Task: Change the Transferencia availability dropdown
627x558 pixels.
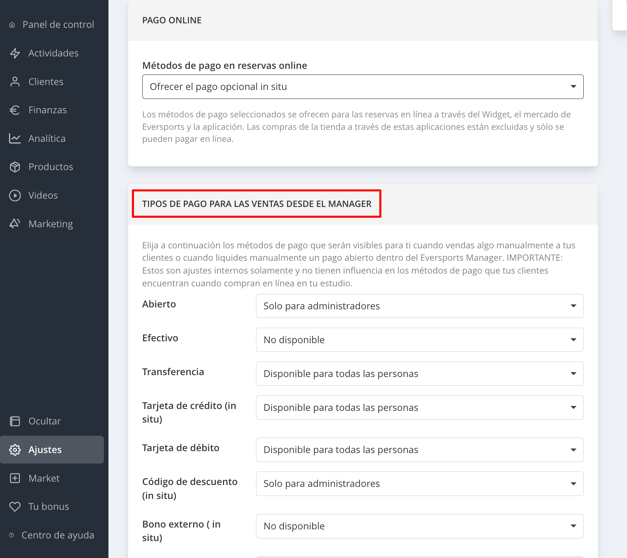Action: 419,374
